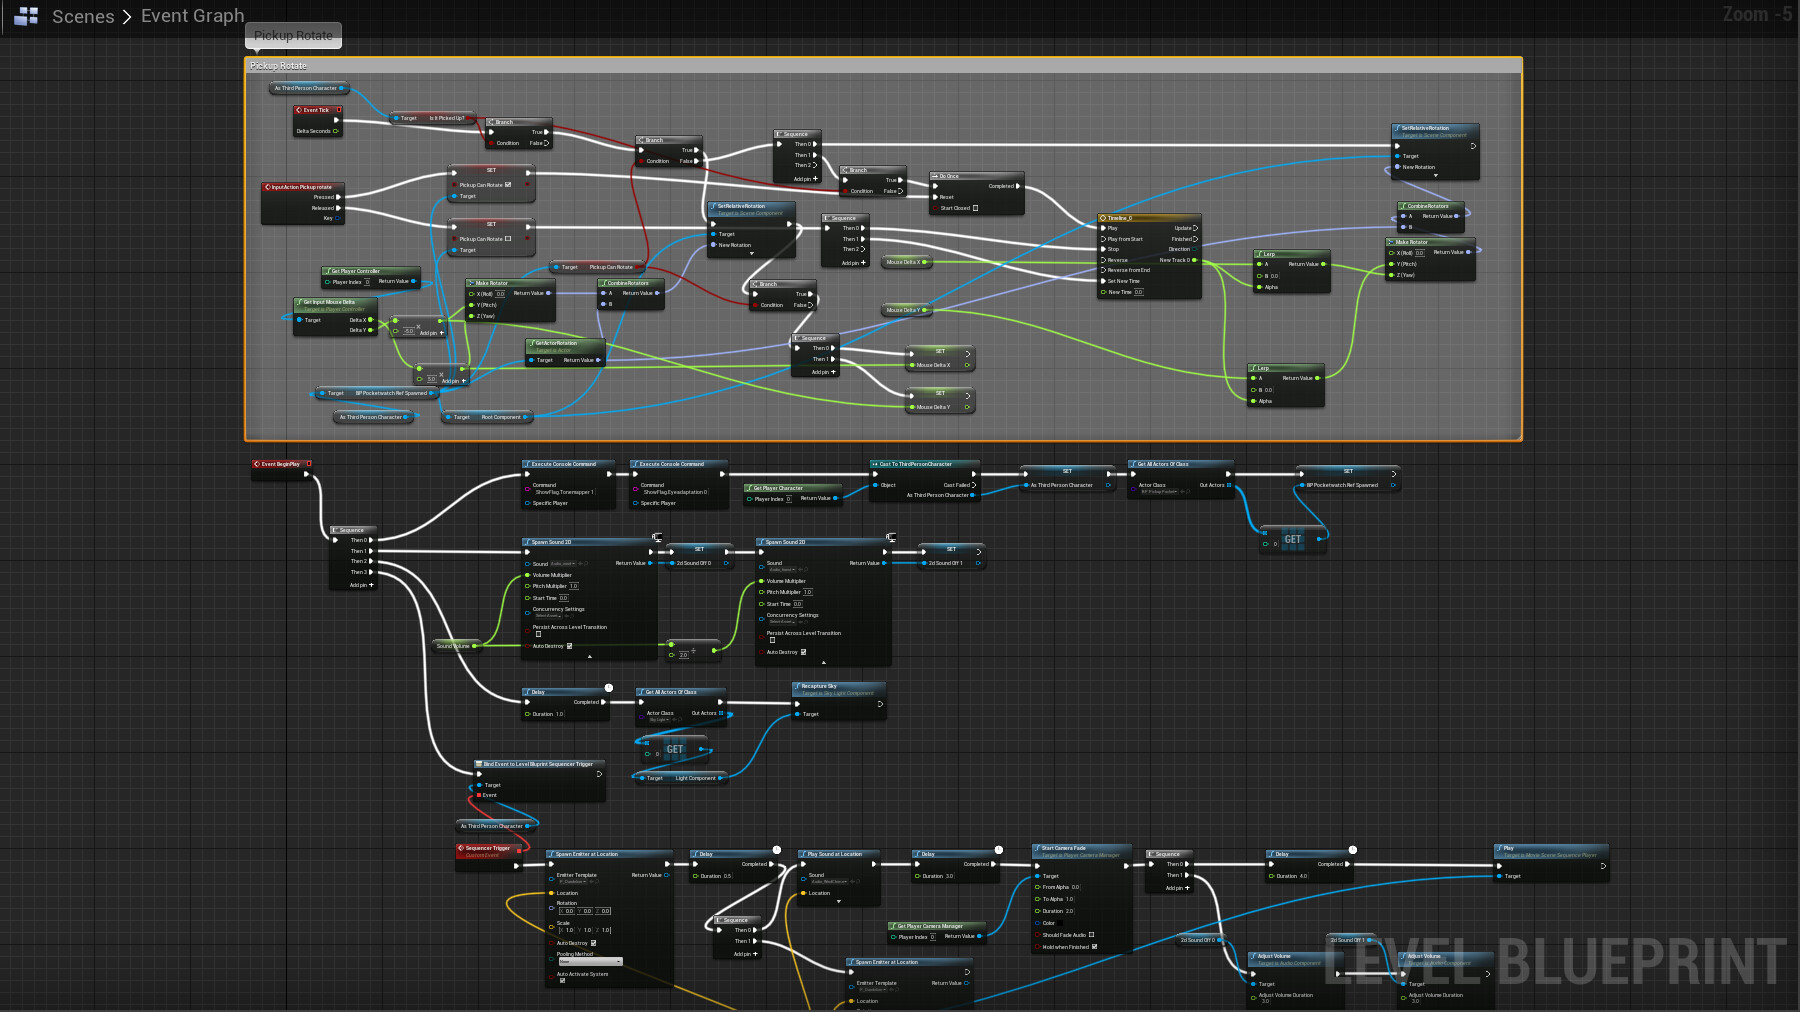Click the Cast To ThirdPersonCharacter node icon
Screen dimensions: 1800x1012
point(874,464)
